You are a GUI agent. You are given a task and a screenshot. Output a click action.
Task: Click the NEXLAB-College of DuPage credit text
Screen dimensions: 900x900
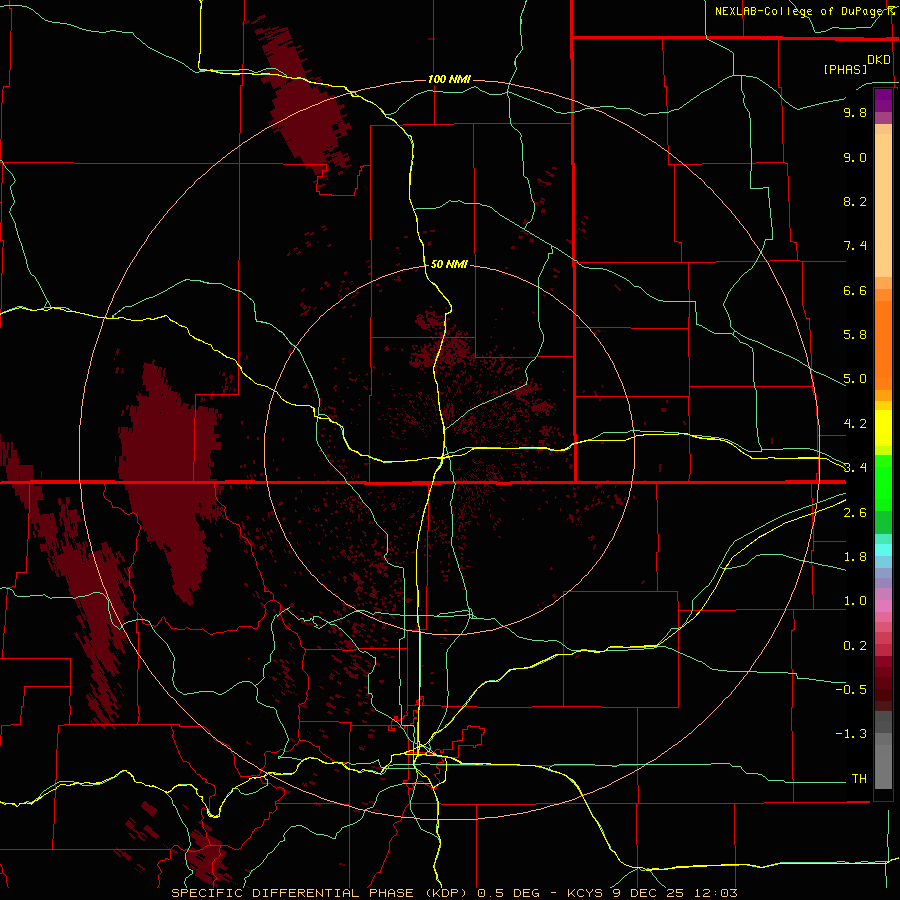(x=802, y=11)
